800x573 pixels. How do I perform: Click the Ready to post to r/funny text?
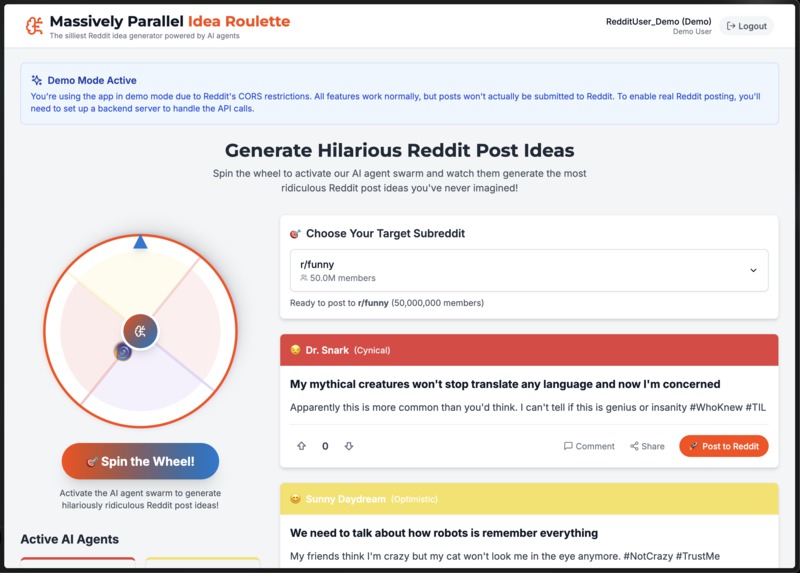pyautogui.click(x=387, y=303)
